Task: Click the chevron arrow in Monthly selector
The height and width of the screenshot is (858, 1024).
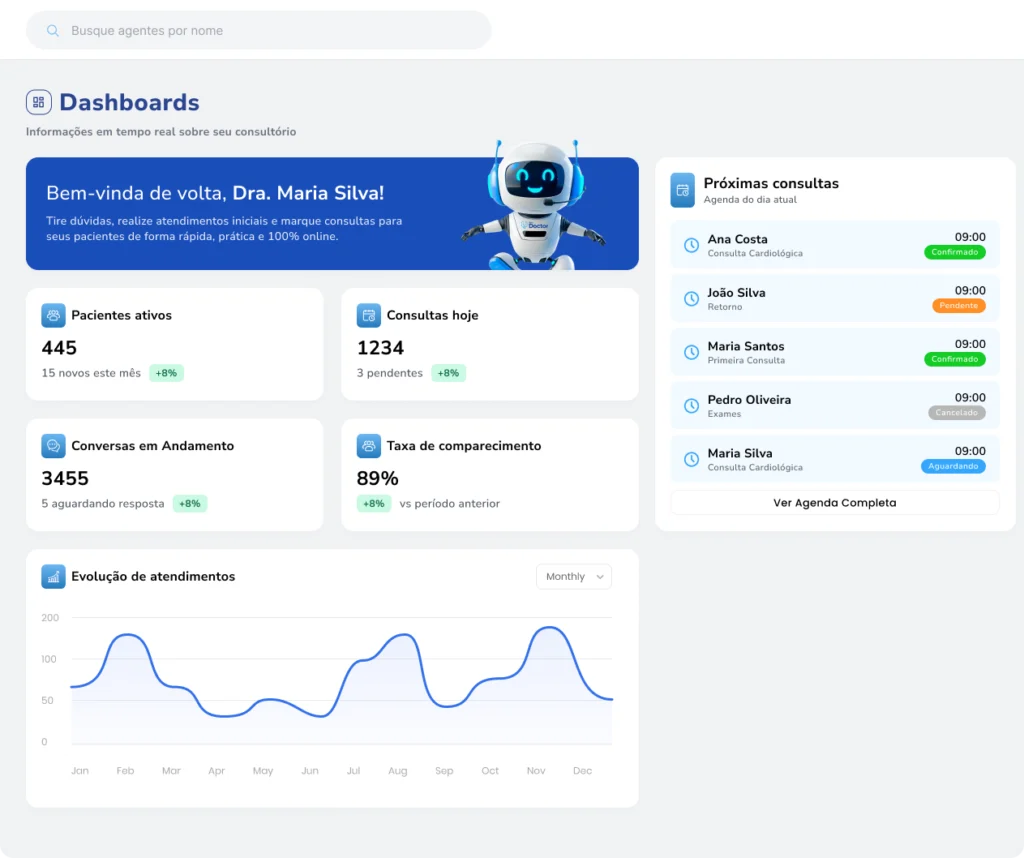Action: 600,577
